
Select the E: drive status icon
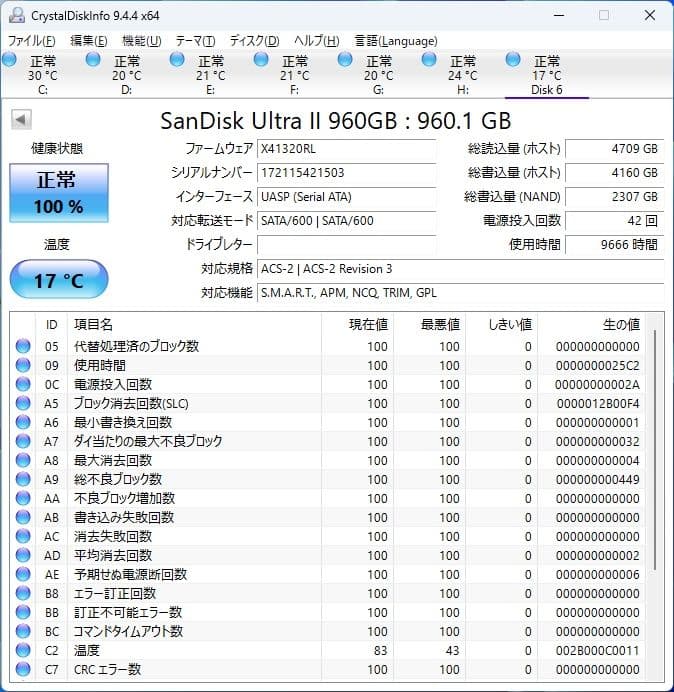click(177, 60)
